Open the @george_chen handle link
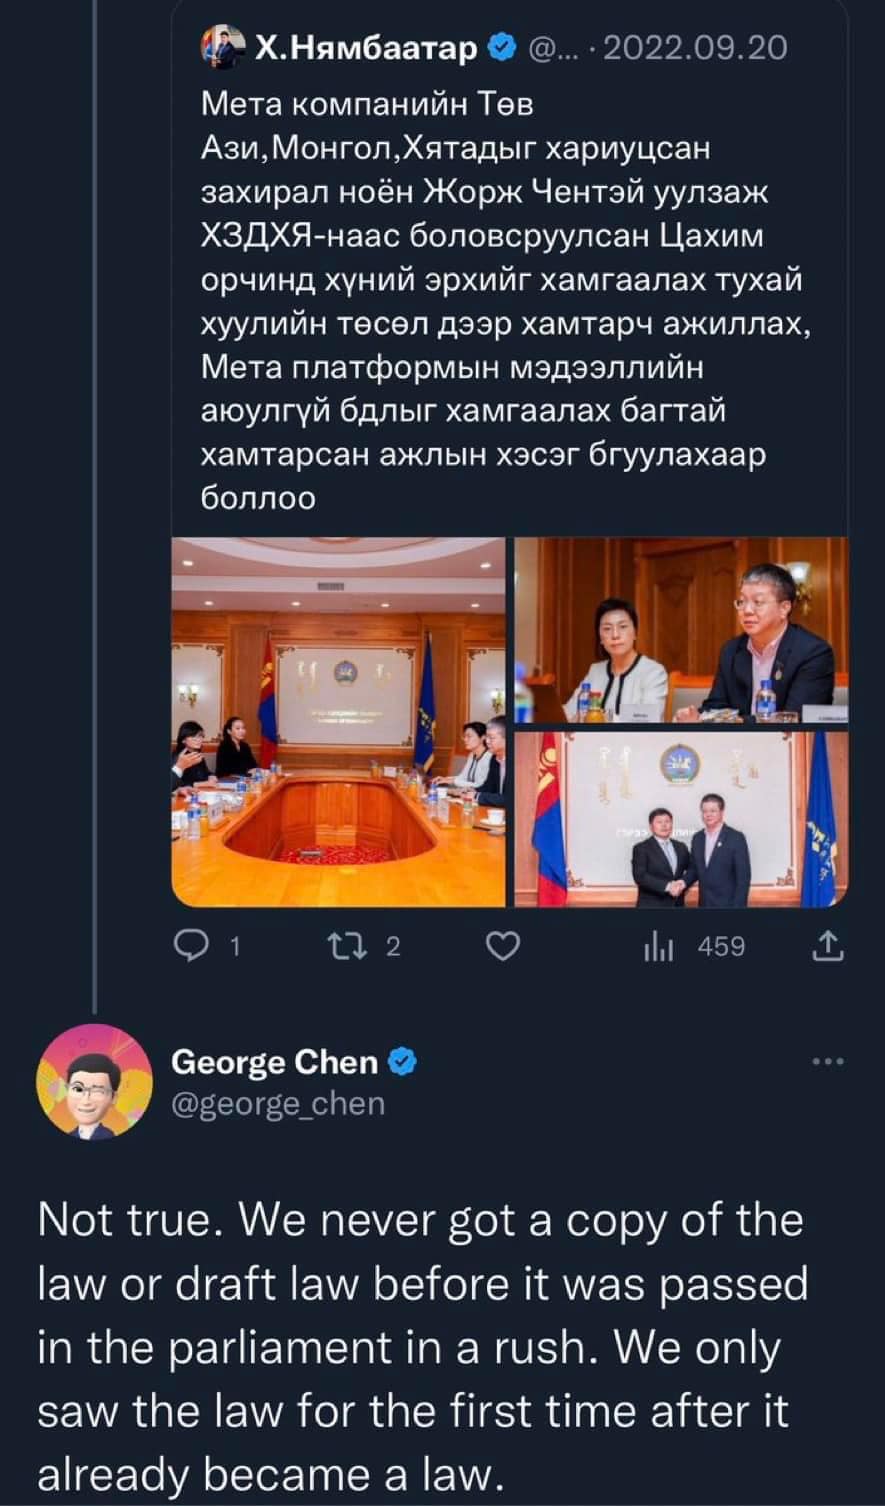Image resolution: width=885 pixels, height=1506 pixels. coord(278,1102)
